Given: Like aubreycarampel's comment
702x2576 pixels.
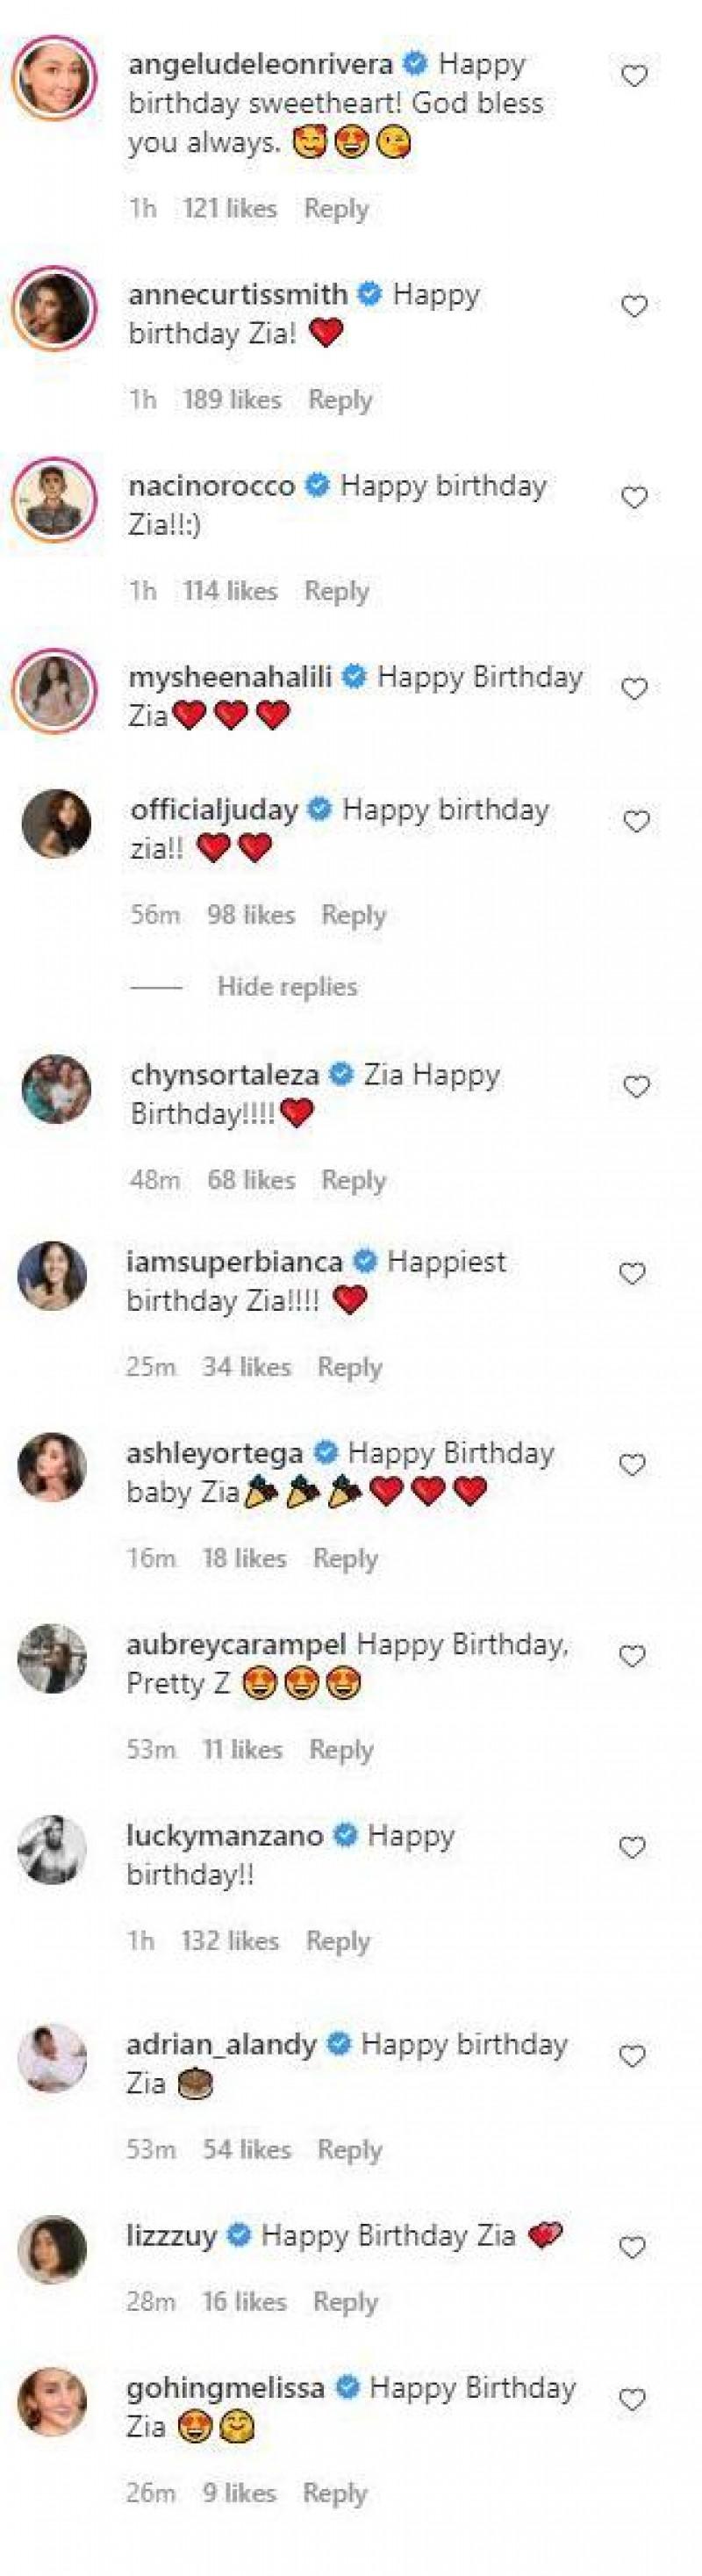Looking at the screenshot, I should 633,1657.
